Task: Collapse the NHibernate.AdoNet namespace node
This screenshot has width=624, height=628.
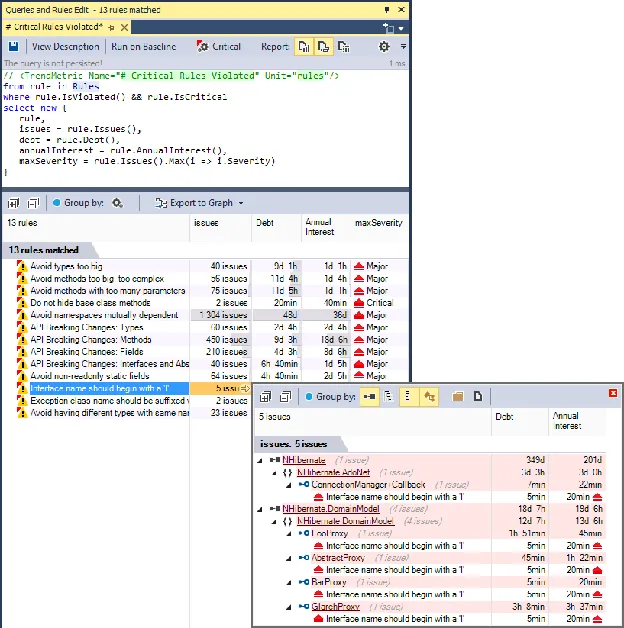Action: 274,473
